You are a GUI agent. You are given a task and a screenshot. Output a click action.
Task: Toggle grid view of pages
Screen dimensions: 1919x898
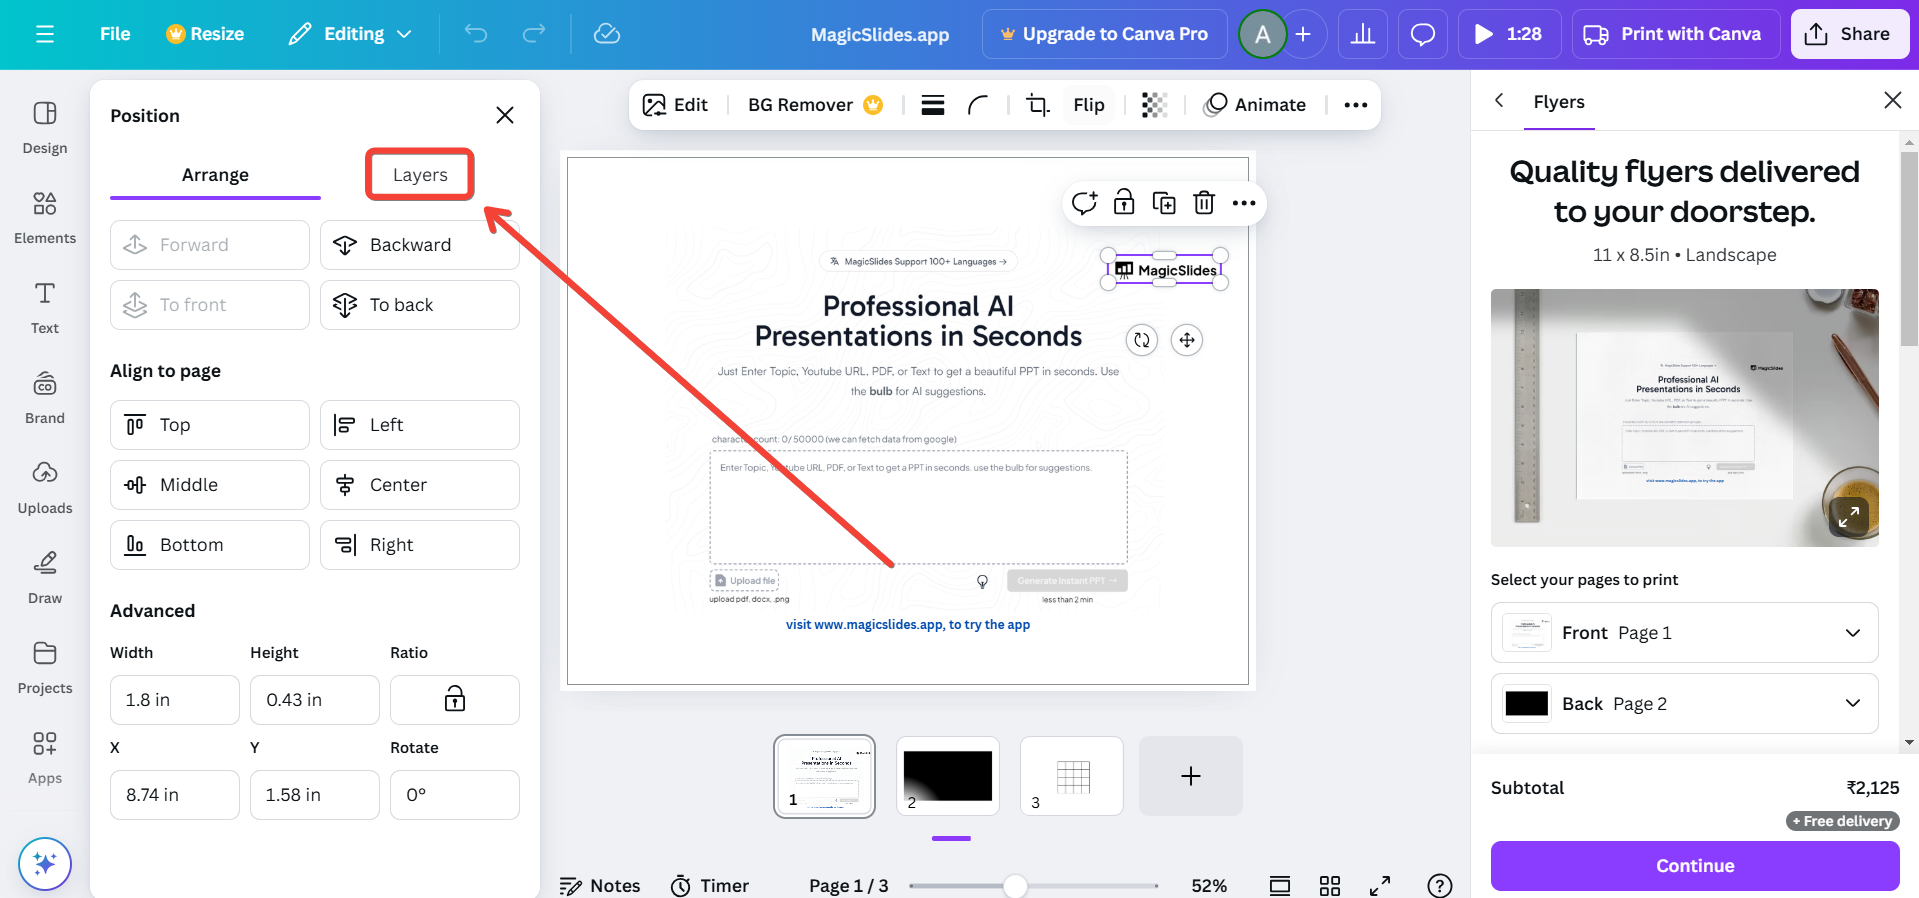click(x=1329, y=886)
